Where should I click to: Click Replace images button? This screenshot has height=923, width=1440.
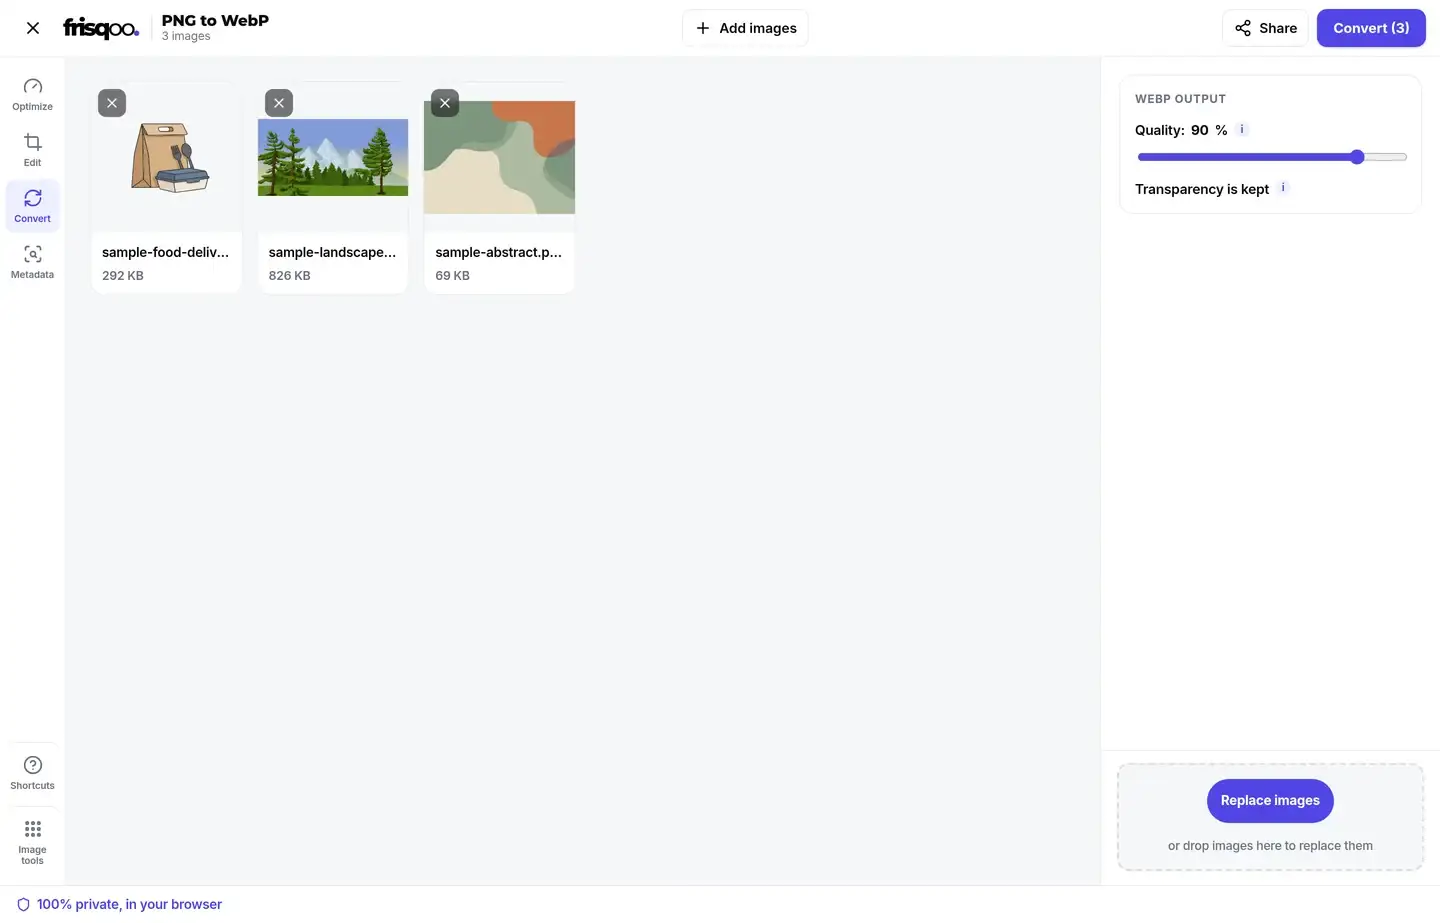click(x=1270, y=800)
